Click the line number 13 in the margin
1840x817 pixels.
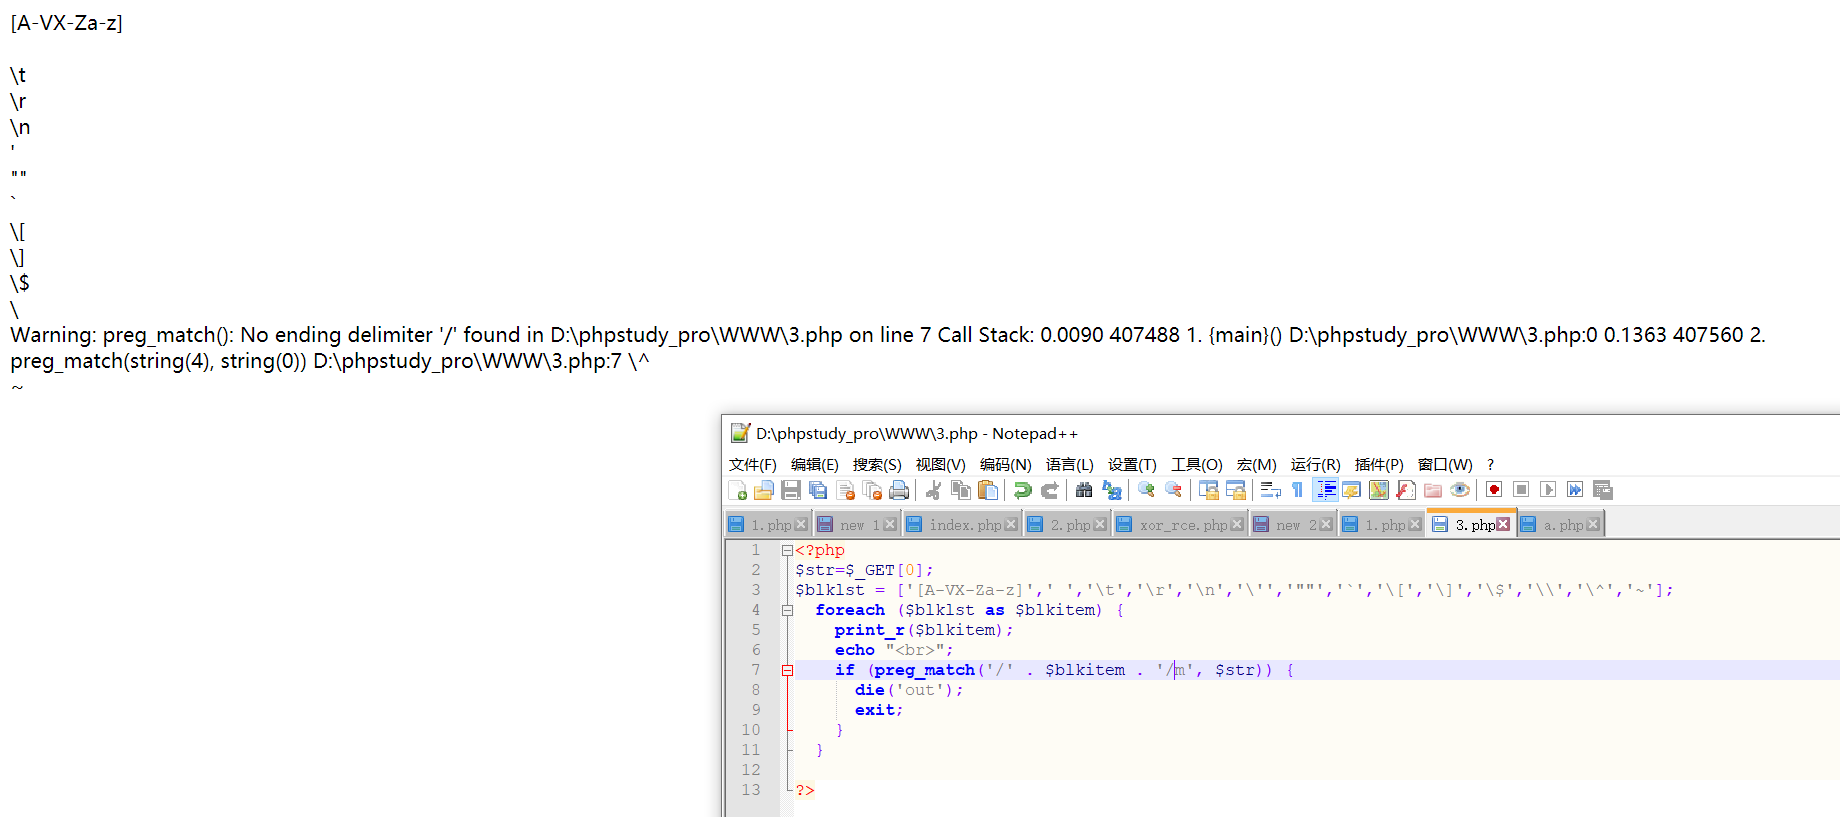tap(751, 790)
